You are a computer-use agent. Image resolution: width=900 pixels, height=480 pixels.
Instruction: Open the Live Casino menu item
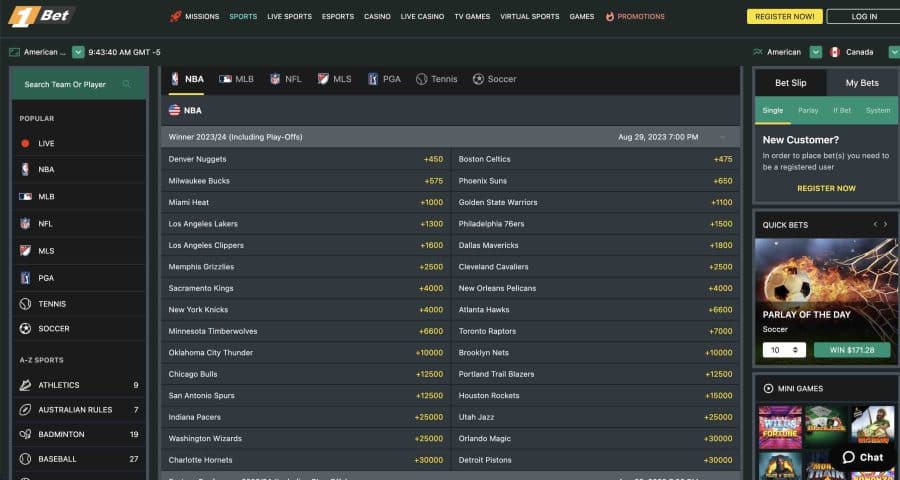point(422,17)
